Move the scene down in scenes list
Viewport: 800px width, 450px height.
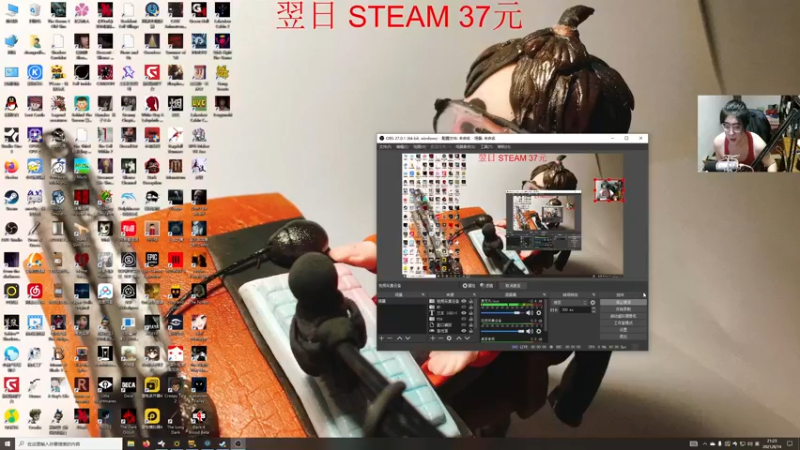coord(408,338)
